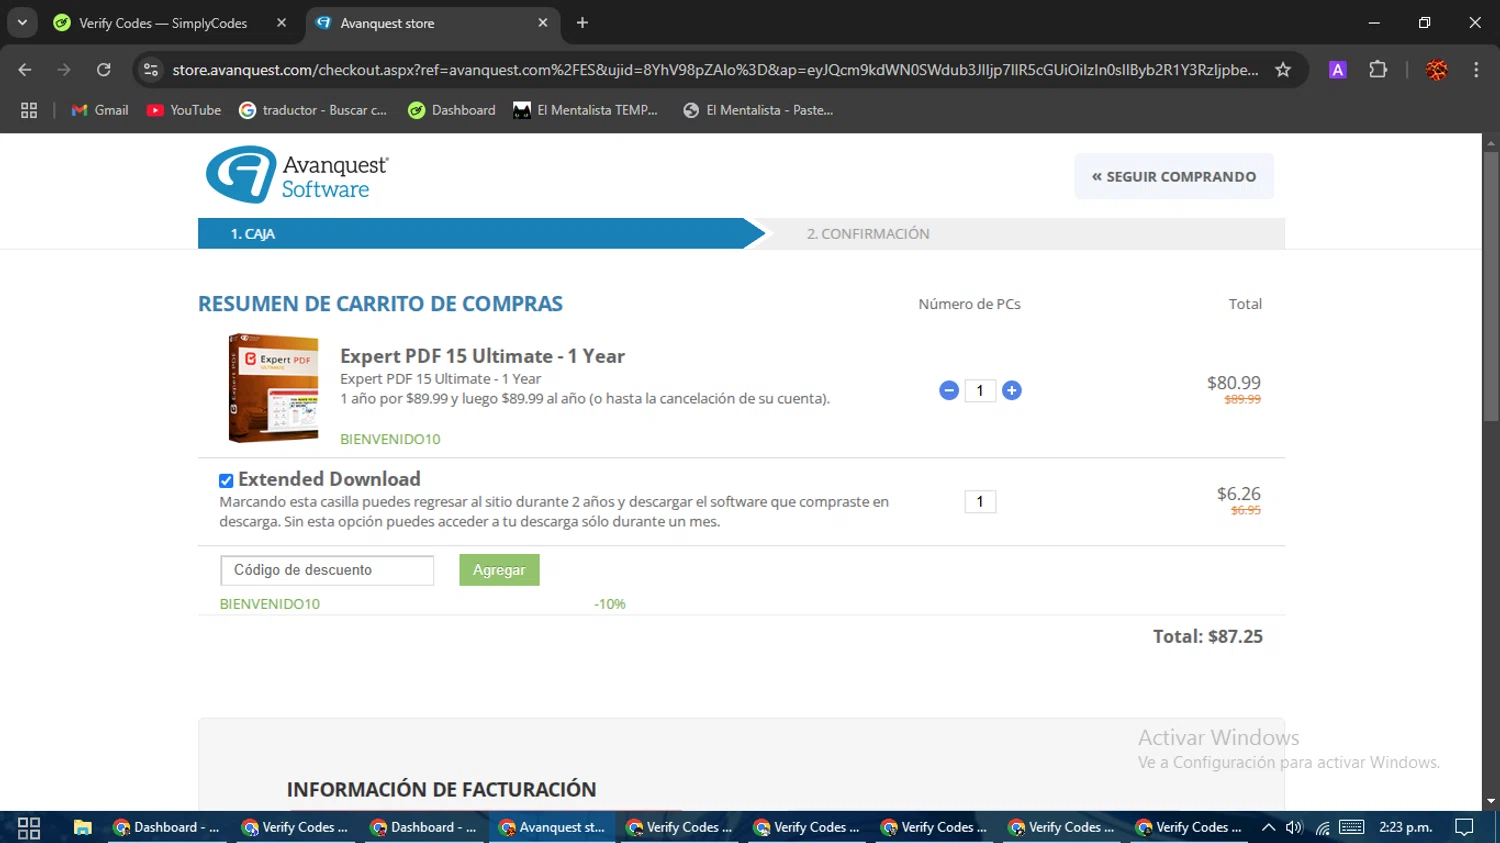Image resolution: width=1500 pixels, height=843 pixels.
Task: Click the Extended Download quantity field
Action: [x=980, y=502]
